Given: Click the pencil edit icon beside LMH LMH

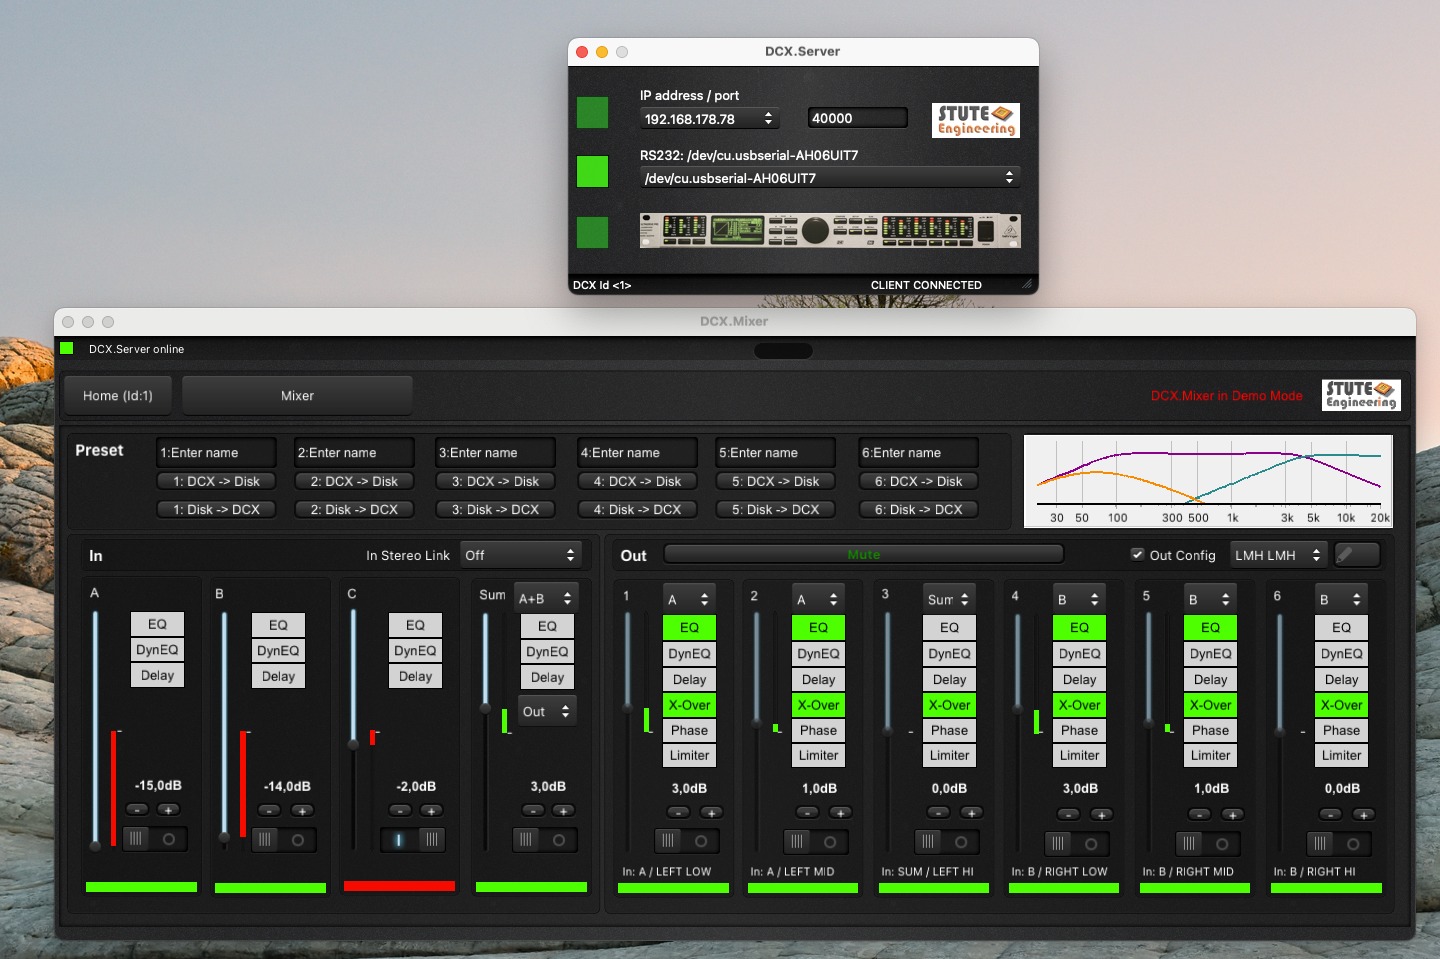Looking at the screenshot, I should 1357,555.
